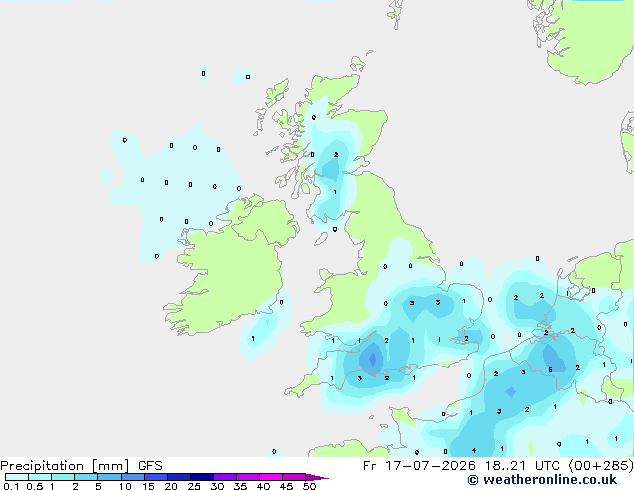This screenshot has width=634, height=490.
Task: Click the "40" legend scale label
Action: (x=263, y=486)
